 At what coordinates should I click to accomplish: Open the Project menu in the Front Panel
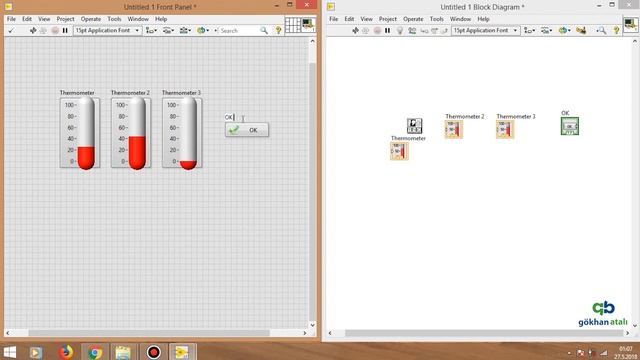point(65,19)
